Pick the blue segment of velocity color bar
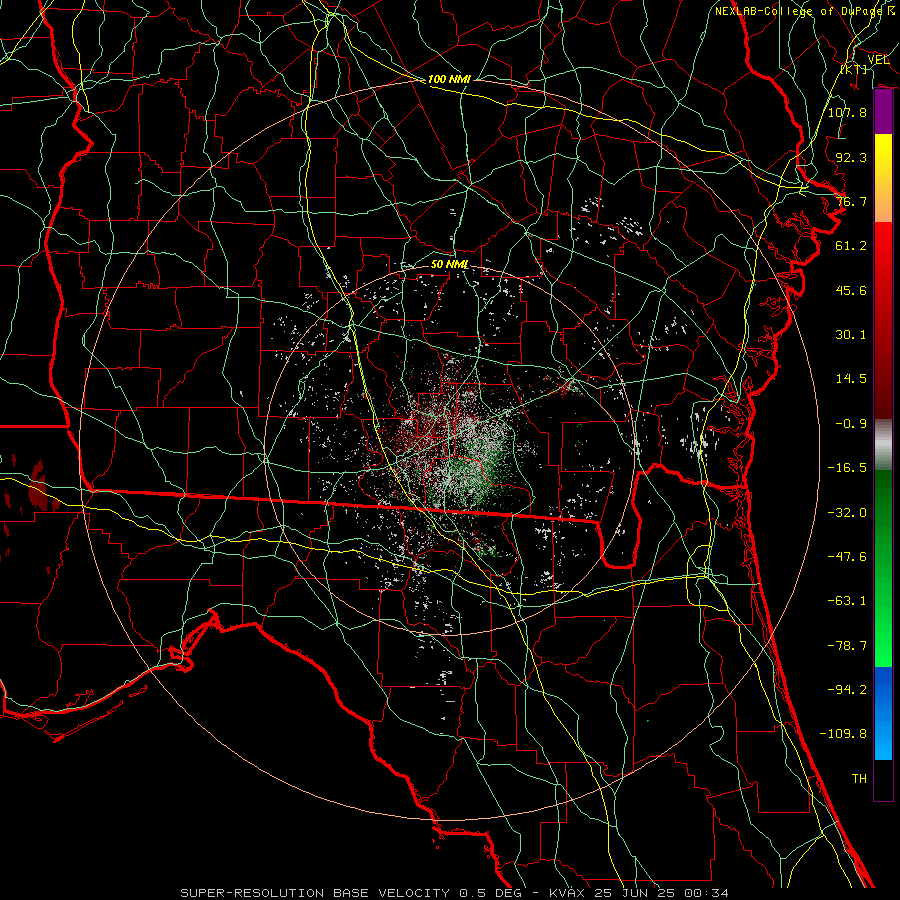This screenshot has height=900, width=900. coord(883,713)
